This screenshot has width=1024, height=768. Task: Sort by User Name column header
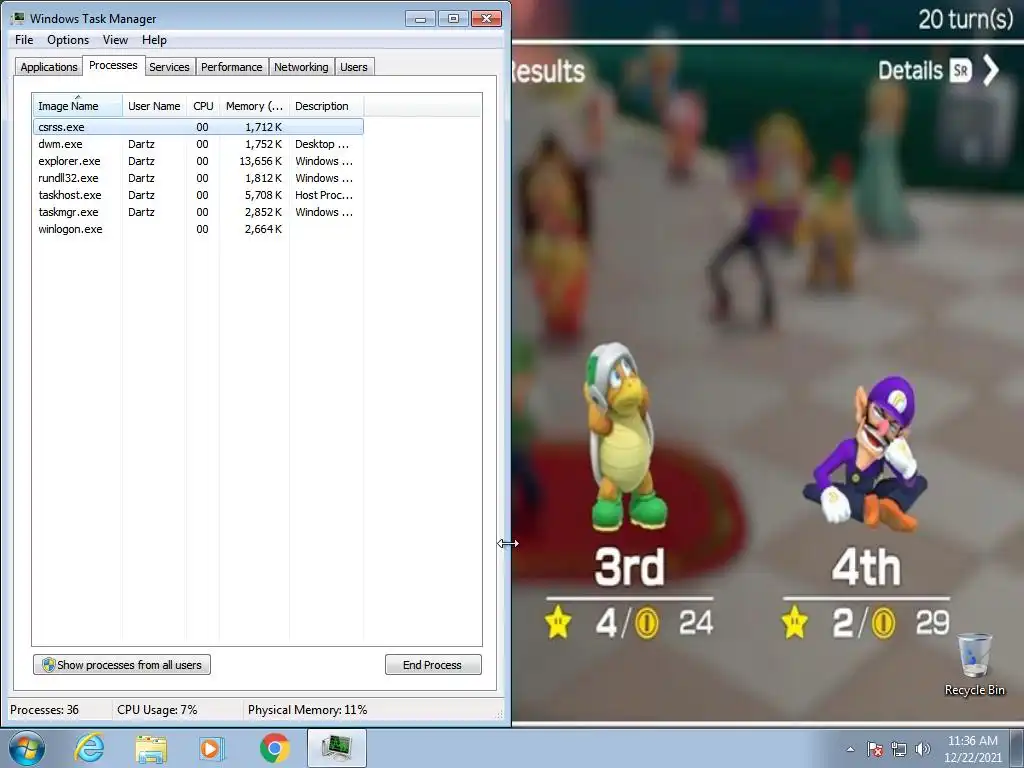click(x=154, y=106)
